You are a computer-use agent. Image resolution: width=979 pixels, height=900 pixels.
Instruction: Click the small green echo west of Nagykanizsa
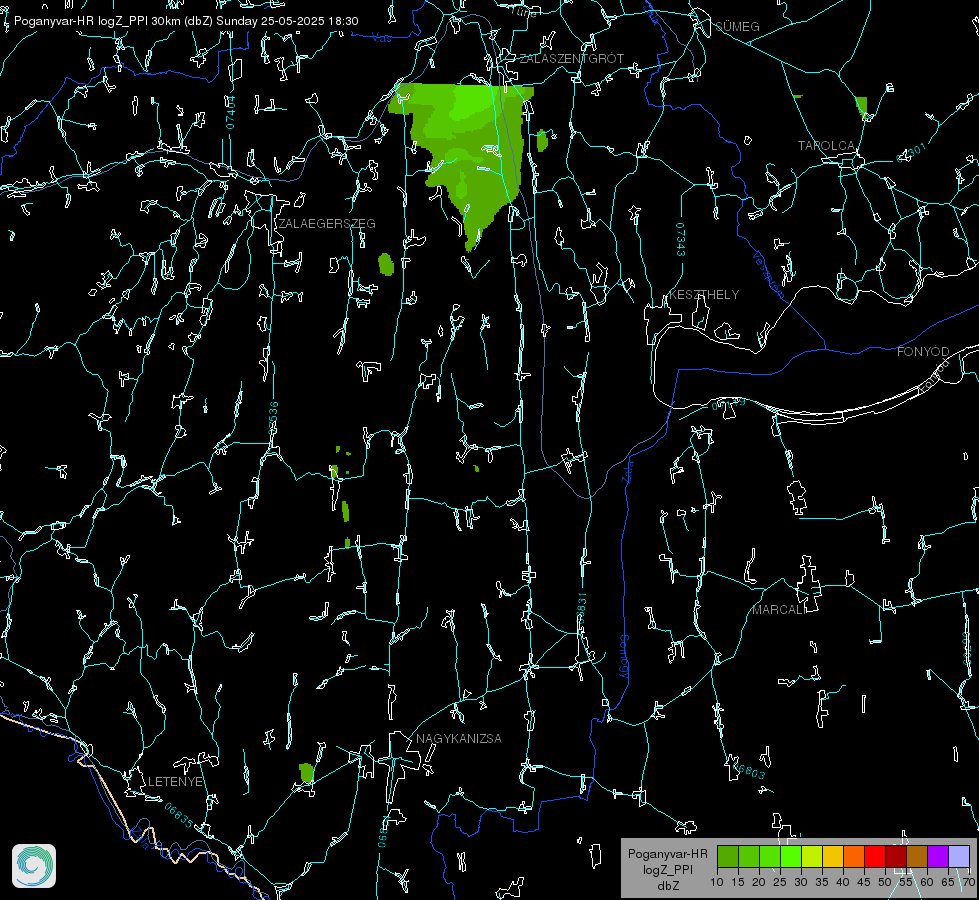(x=306, y=773)
